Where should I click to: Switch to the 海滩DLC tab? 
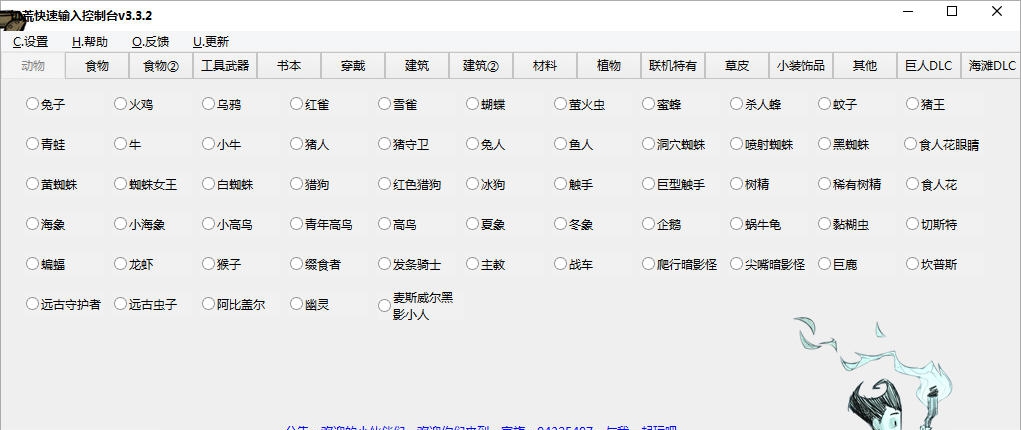[991, 66]
